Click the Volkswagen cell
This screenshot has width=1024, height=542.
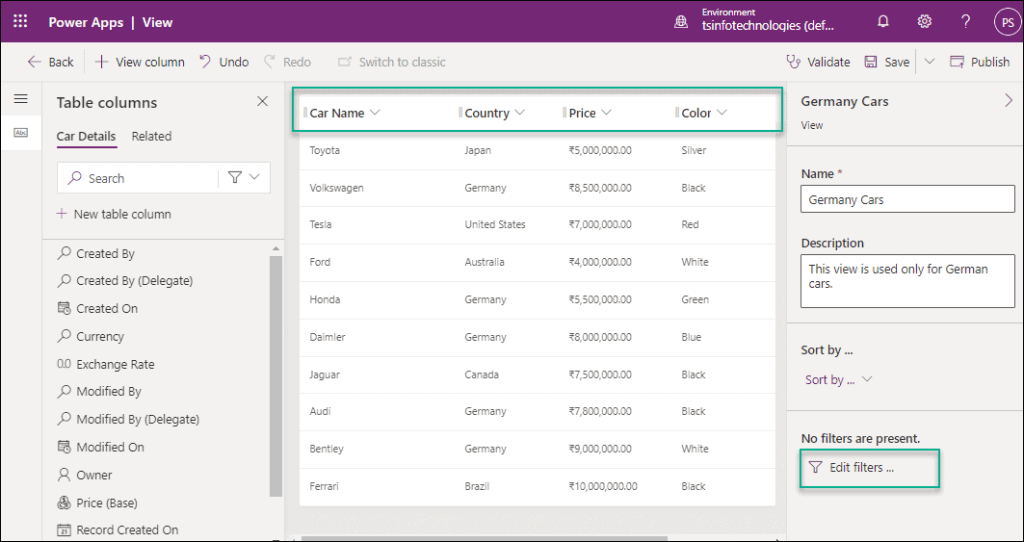(336, 188)
